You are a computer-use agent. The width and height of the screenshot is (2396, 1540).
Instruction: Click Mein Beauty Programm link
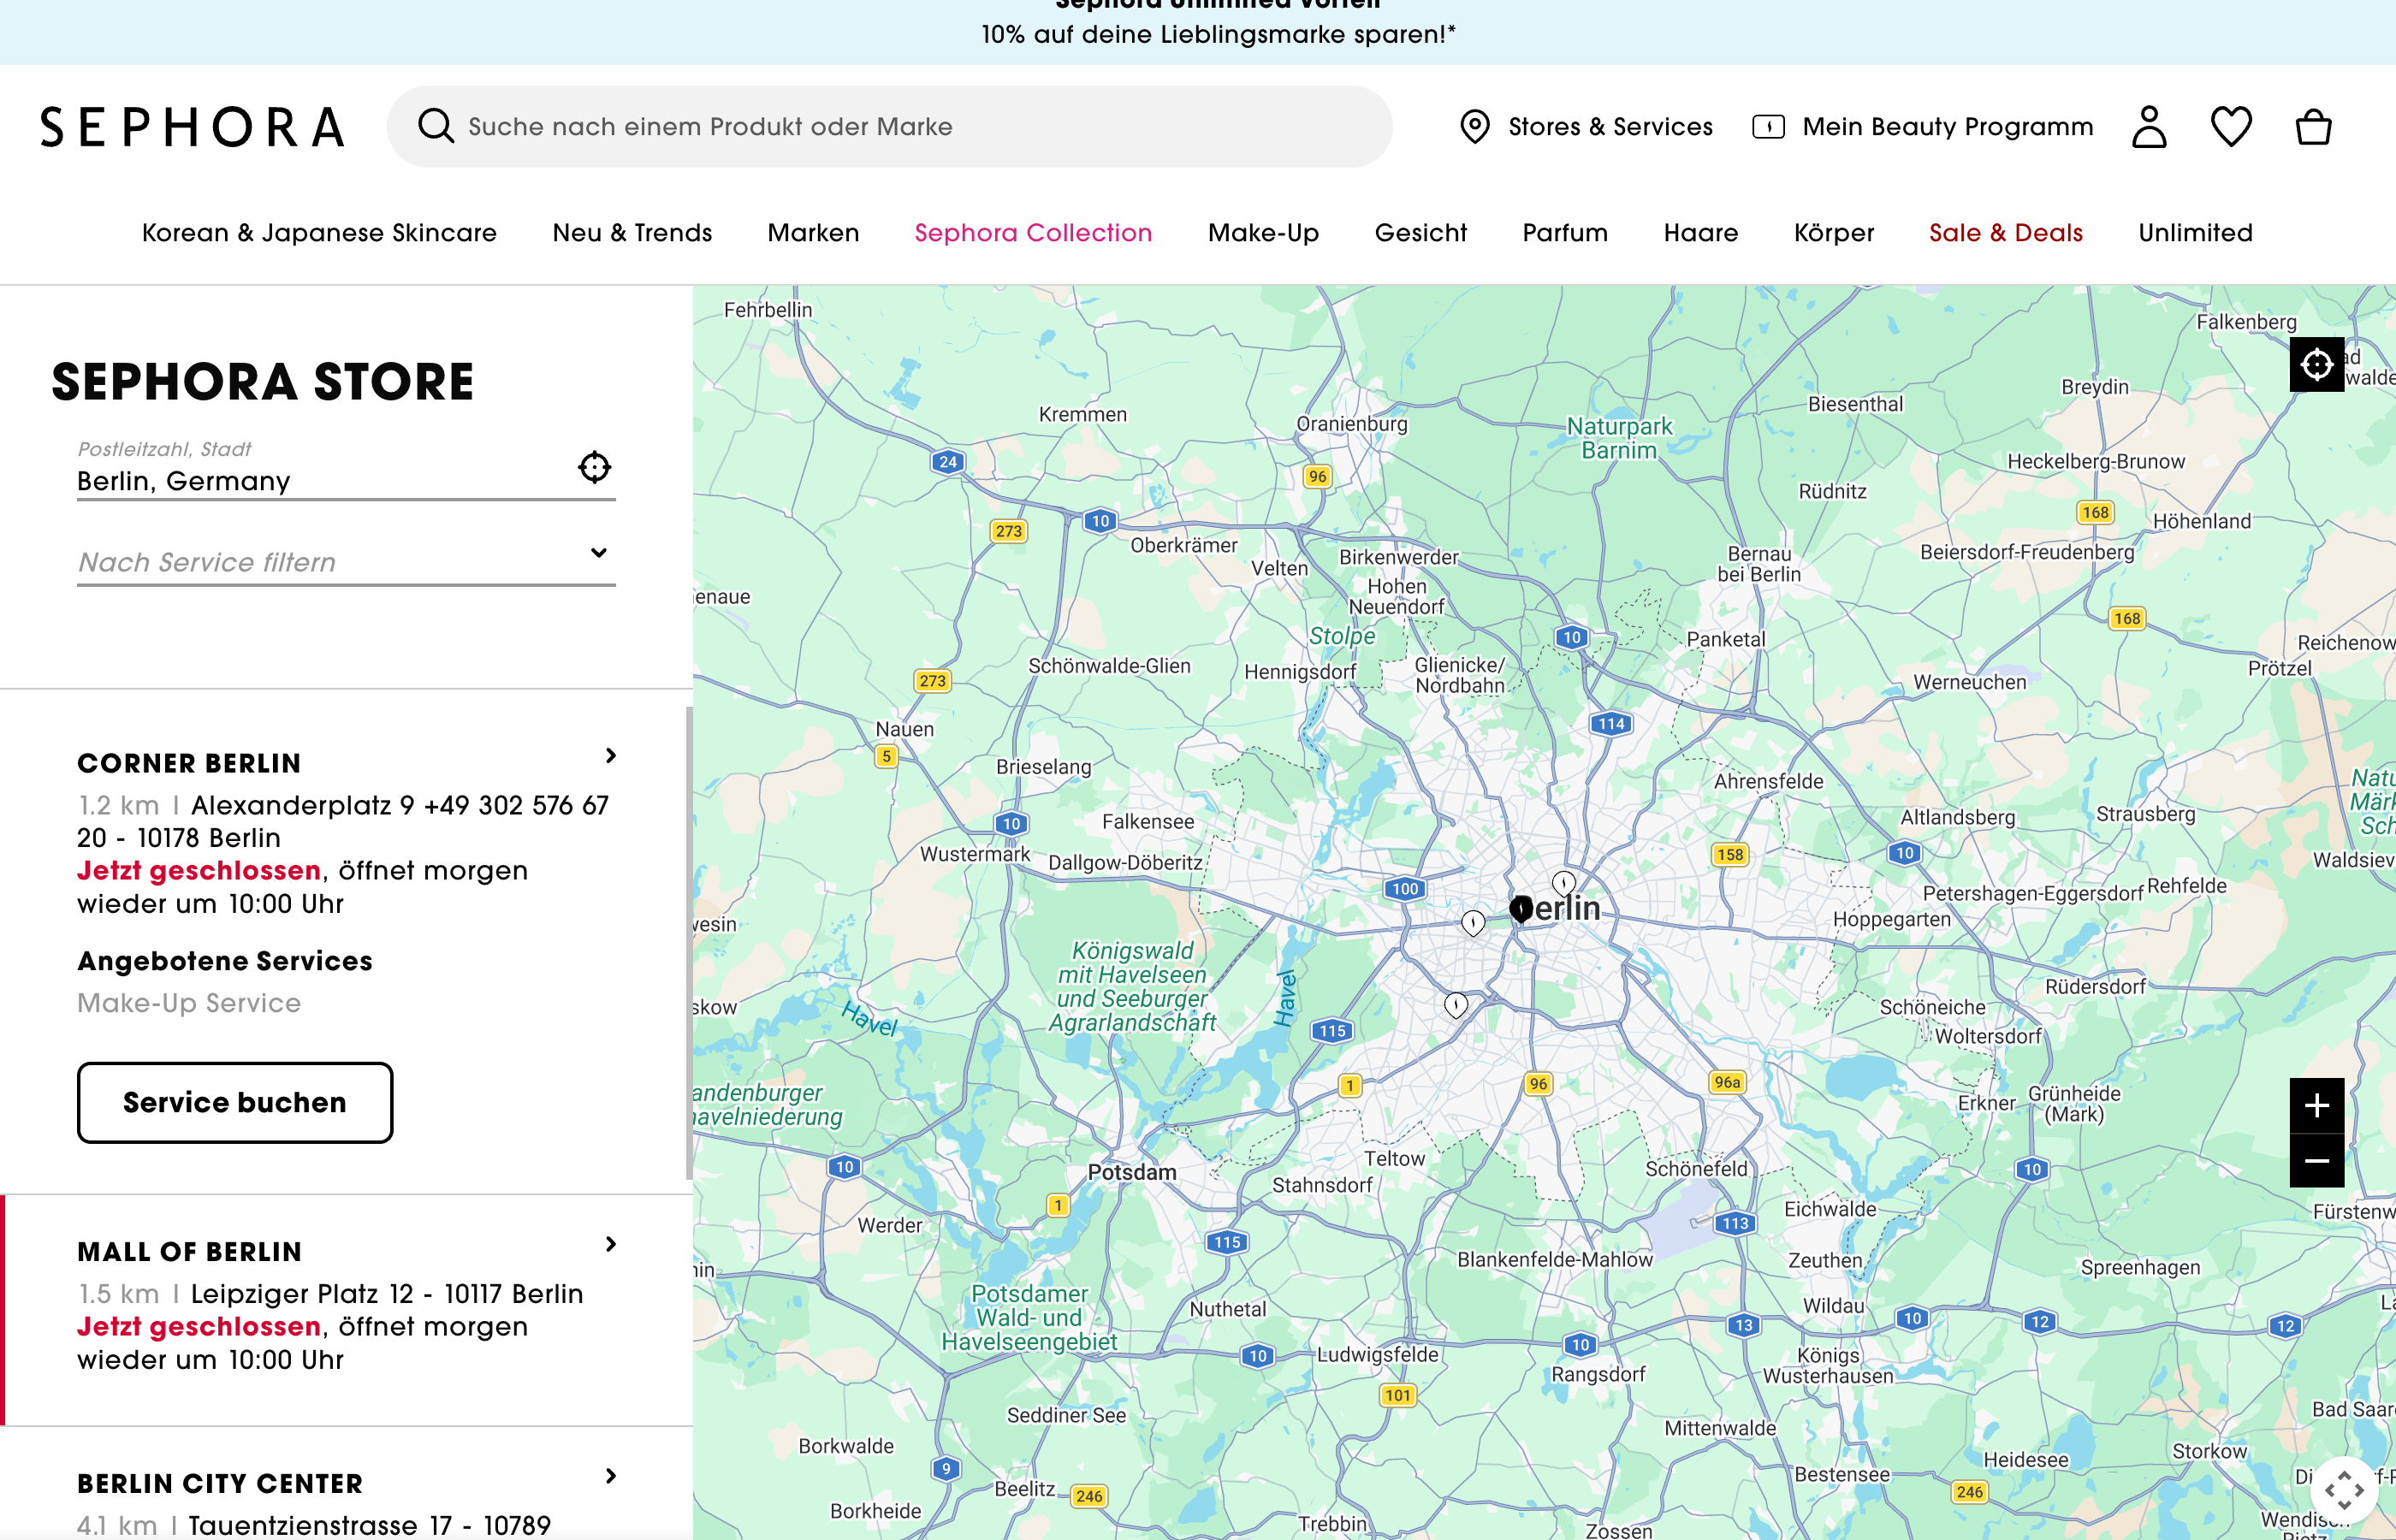pos(1947,127)
